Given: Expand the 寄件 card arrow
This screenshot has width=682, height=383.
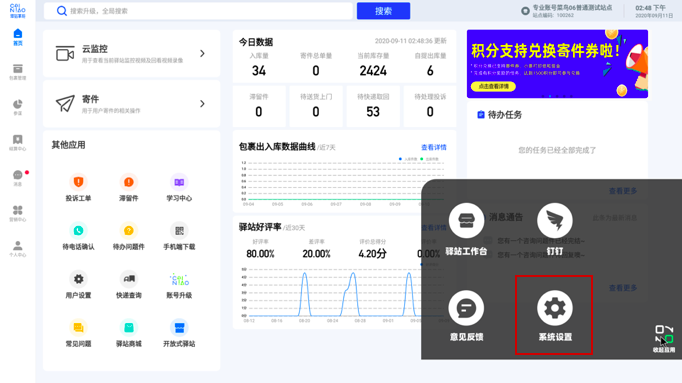Looking at the screenshot, I should pyautogui.click(x=202, y=104).
